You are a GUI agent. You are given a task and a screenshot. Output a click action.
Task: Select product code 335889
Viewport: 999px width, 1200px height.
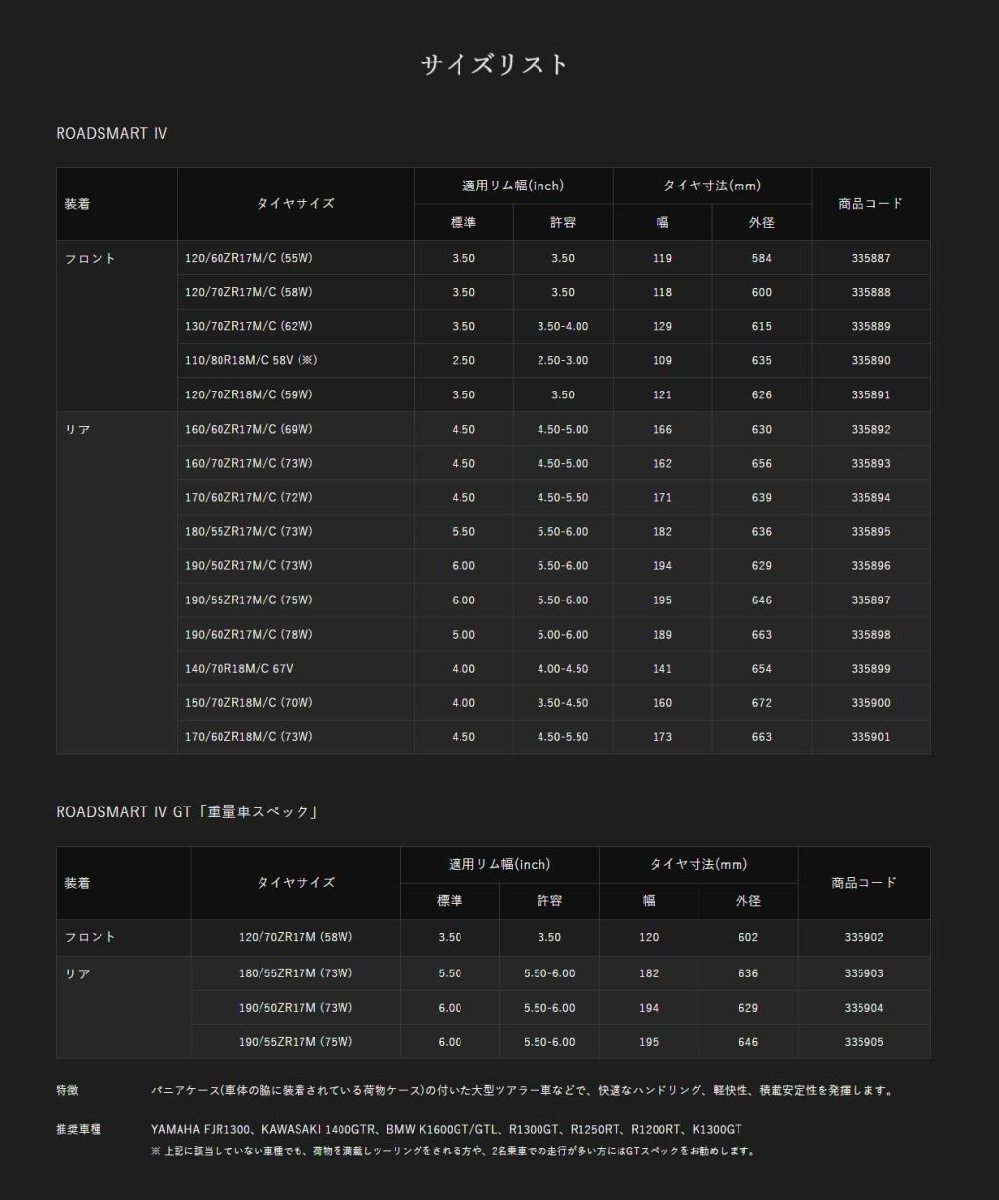[x=871, y=326]
